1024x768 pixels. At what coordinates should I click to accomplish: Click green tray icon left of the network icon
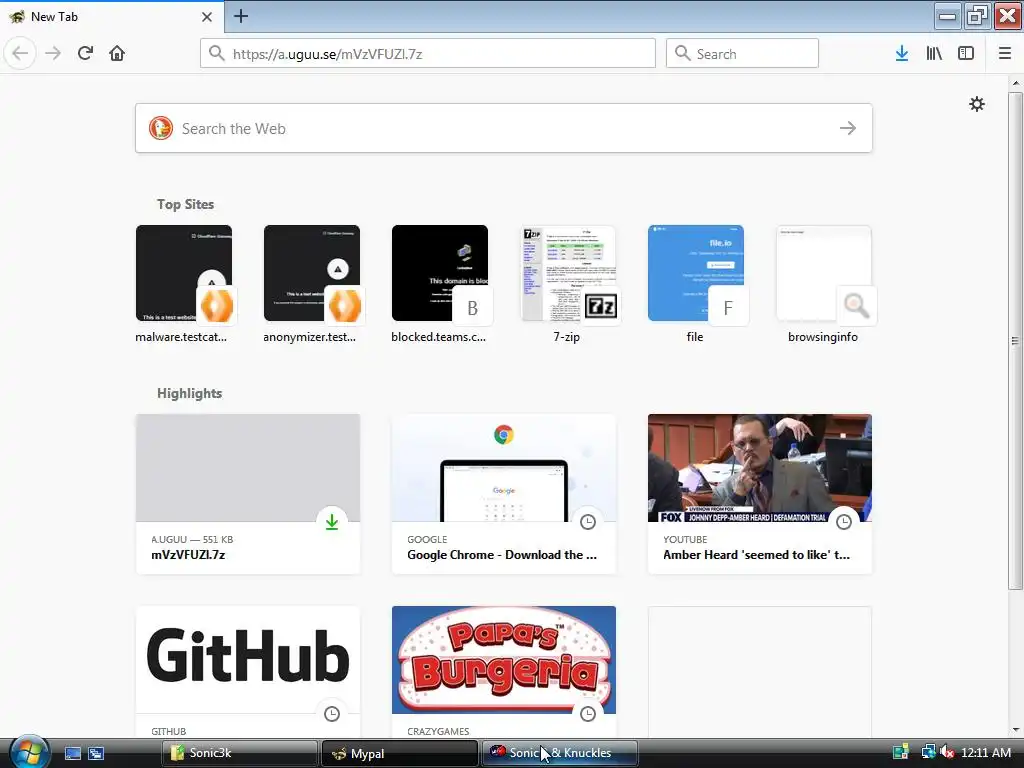901,752
